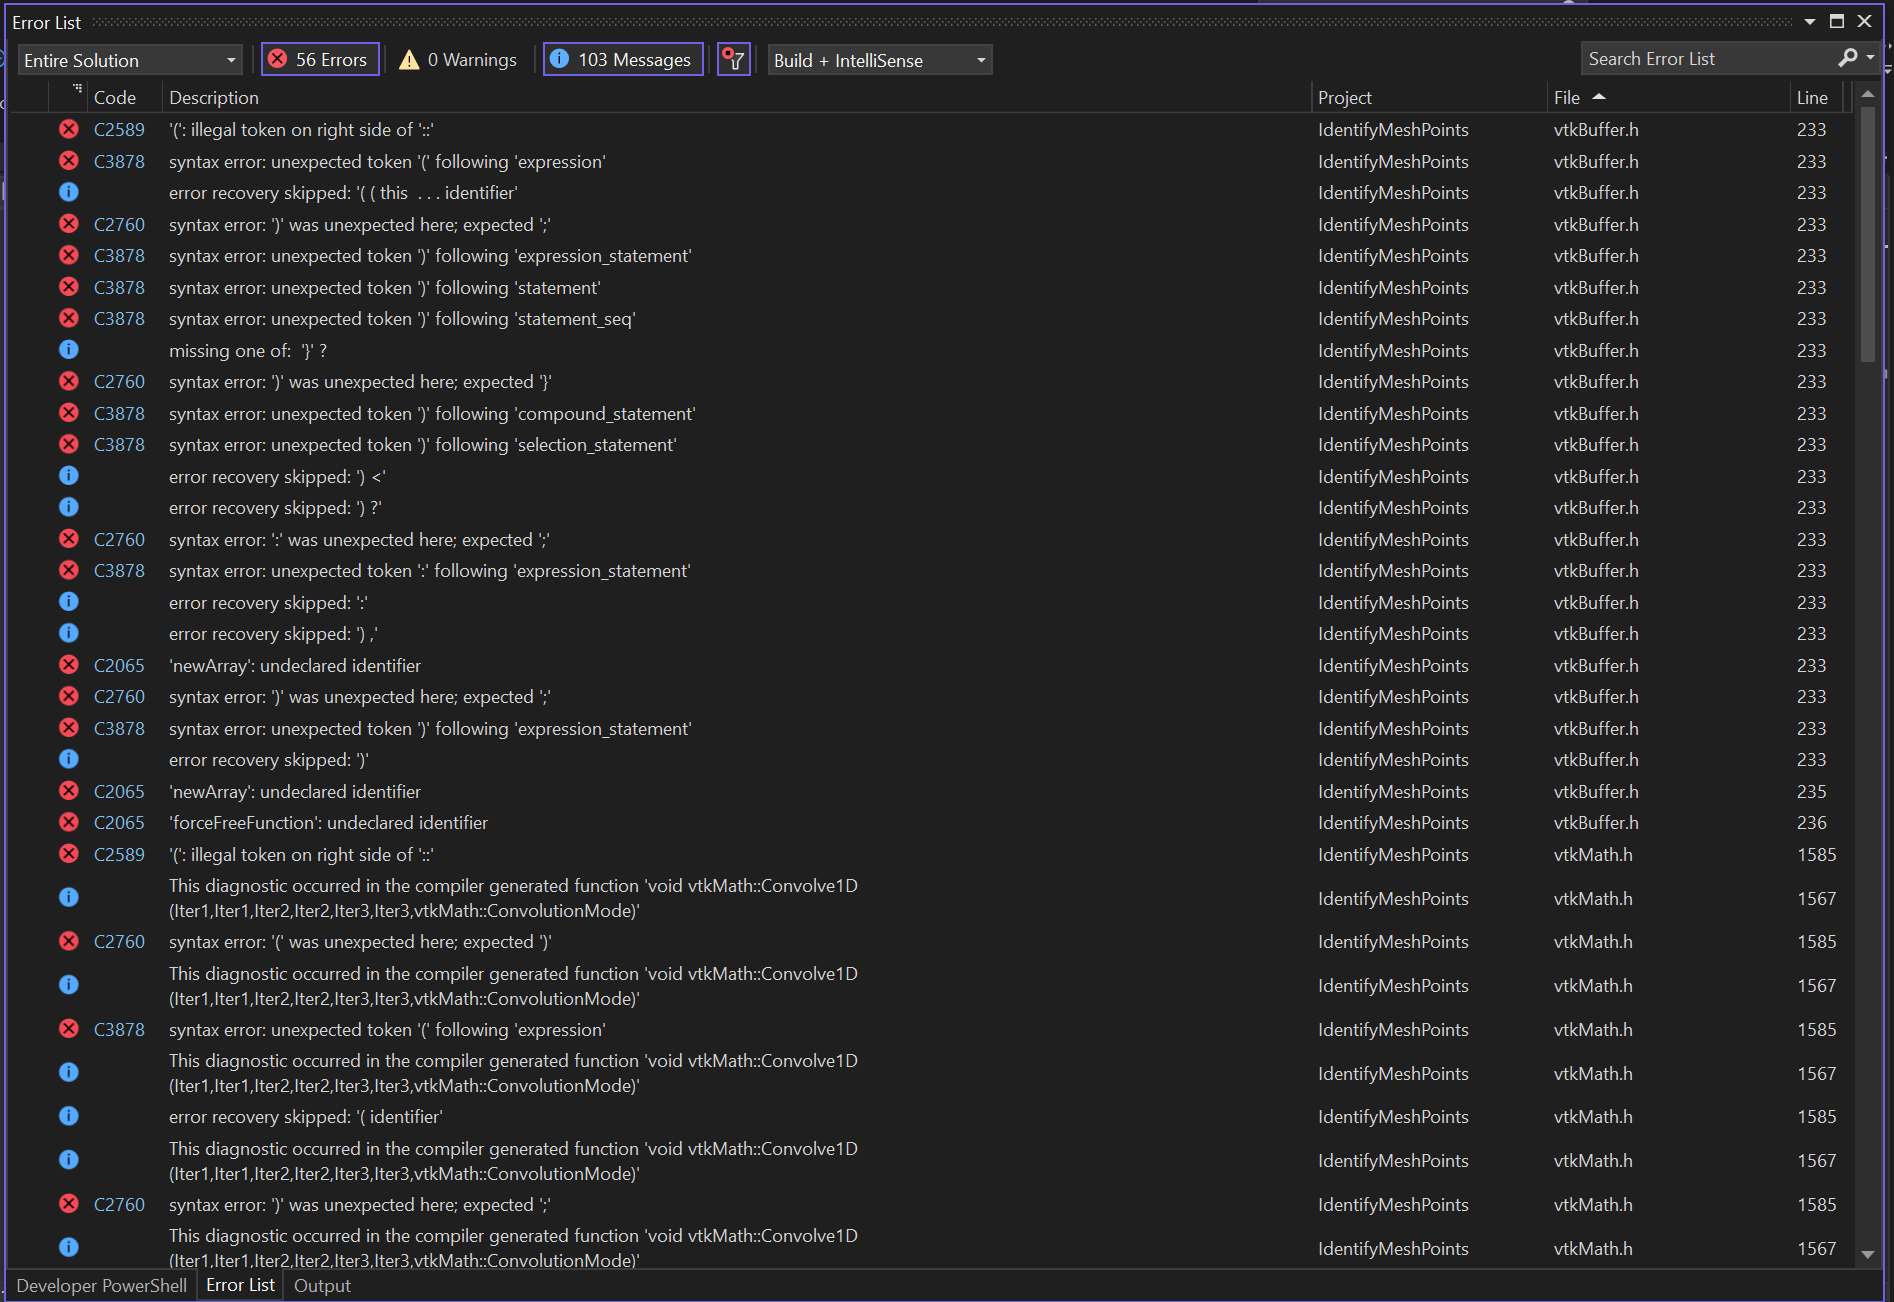Toggle the 103 Messages filter
Viewport: 1894px width, 1302px height.
622,59
